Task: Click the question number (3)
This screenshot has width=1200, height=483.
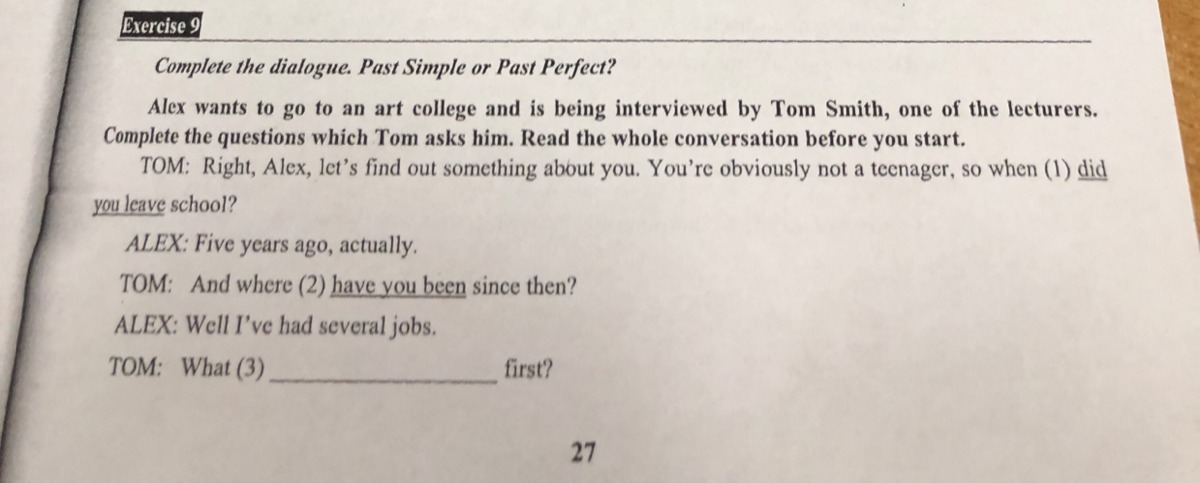Action: [250, 368]
